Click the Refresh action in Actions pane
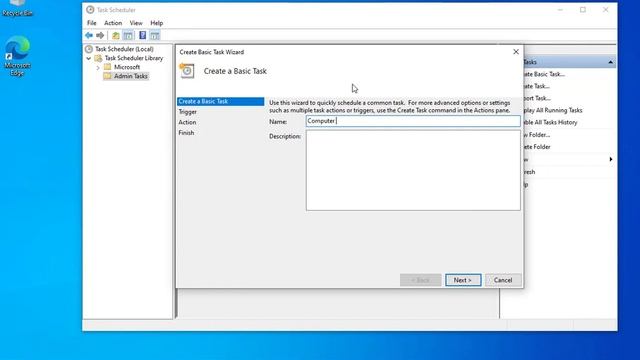640x360 pixels. 529,172
